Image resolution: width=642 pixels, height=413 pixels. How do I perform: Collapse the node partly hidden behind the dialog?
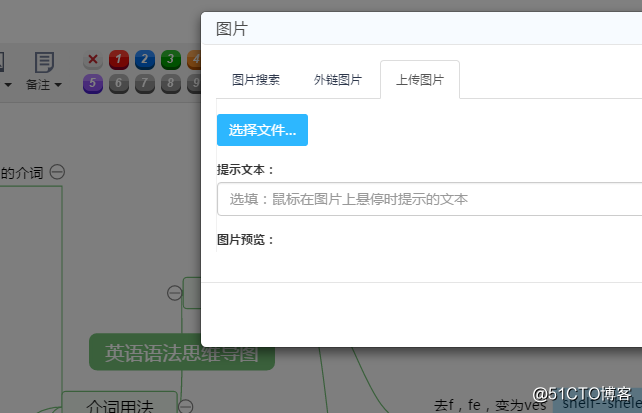click(x=175, y=293)
